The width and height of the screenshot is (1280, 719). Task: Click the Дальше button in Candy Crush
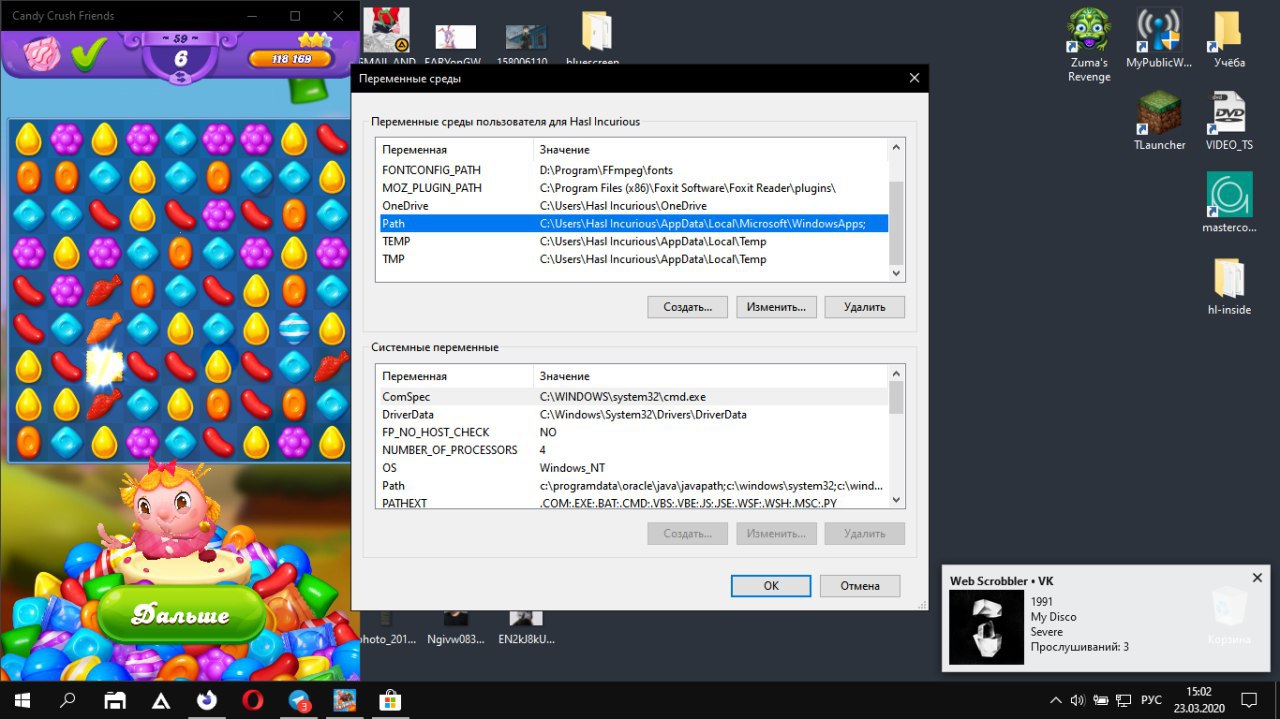tap(182, 614)
